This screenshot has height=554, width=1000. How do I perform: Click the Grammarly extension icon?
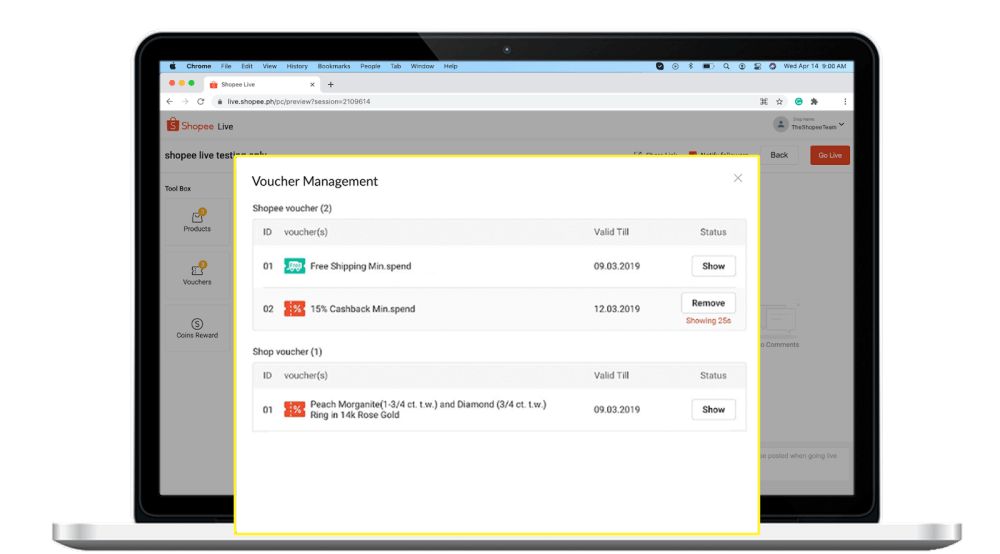point(798,101)
